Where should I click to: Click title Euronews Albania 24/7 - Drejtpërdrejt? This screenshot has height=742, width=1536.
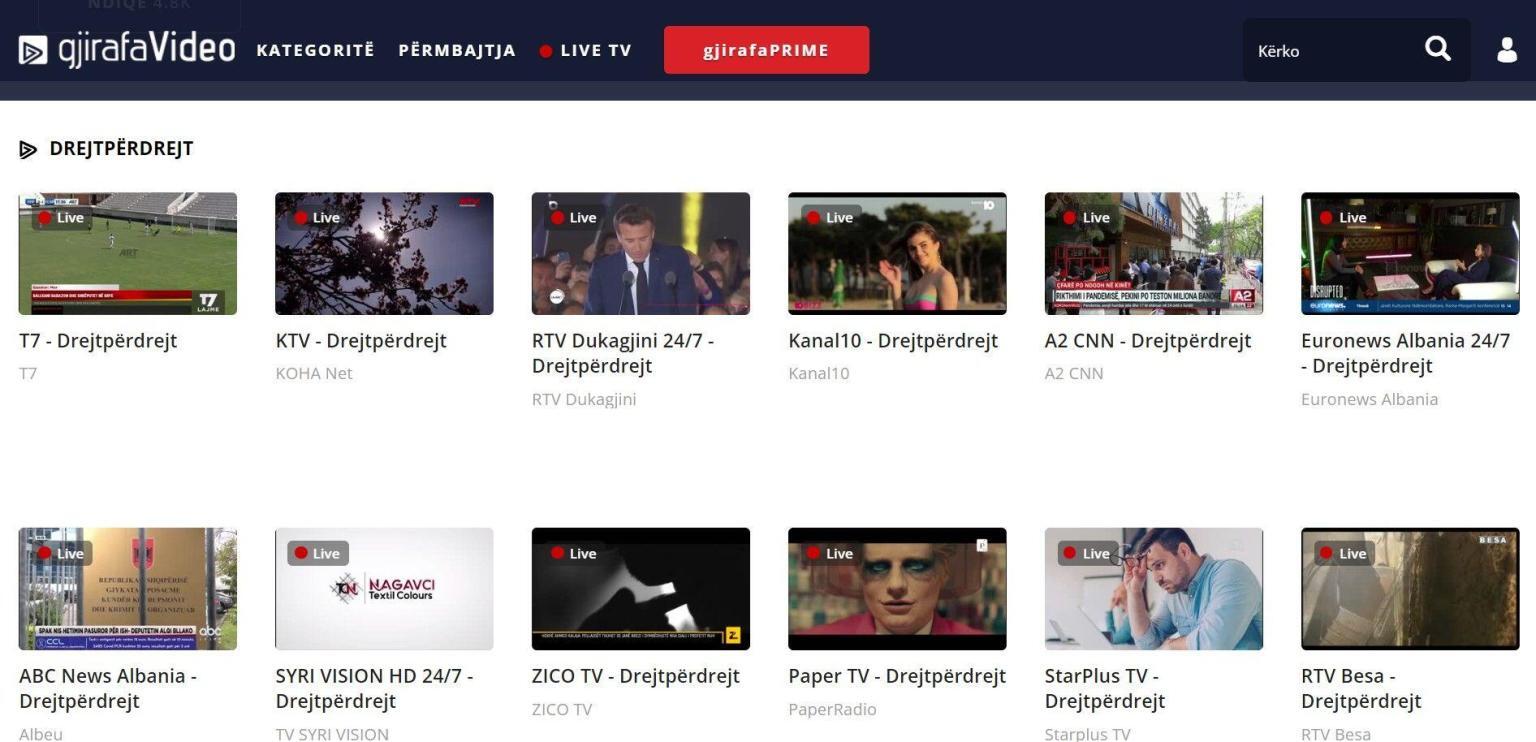pyautogui.click(x=1406, y=353)
